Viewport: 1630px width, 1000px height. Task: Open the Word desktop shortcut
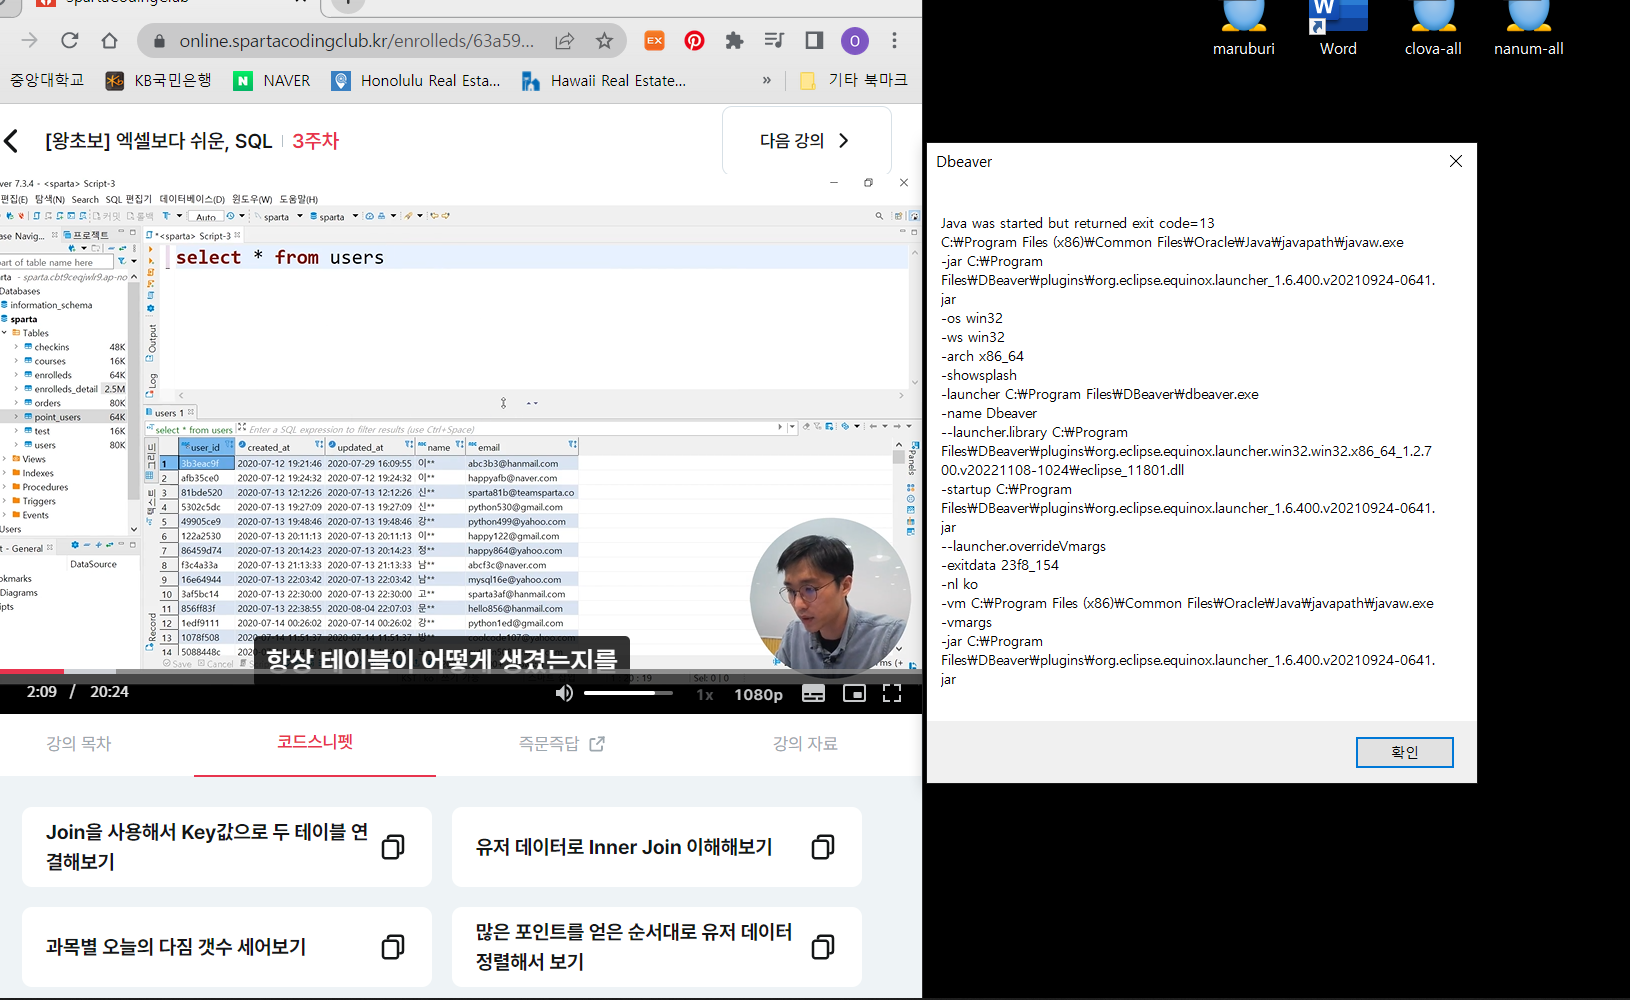[1338, 30]
